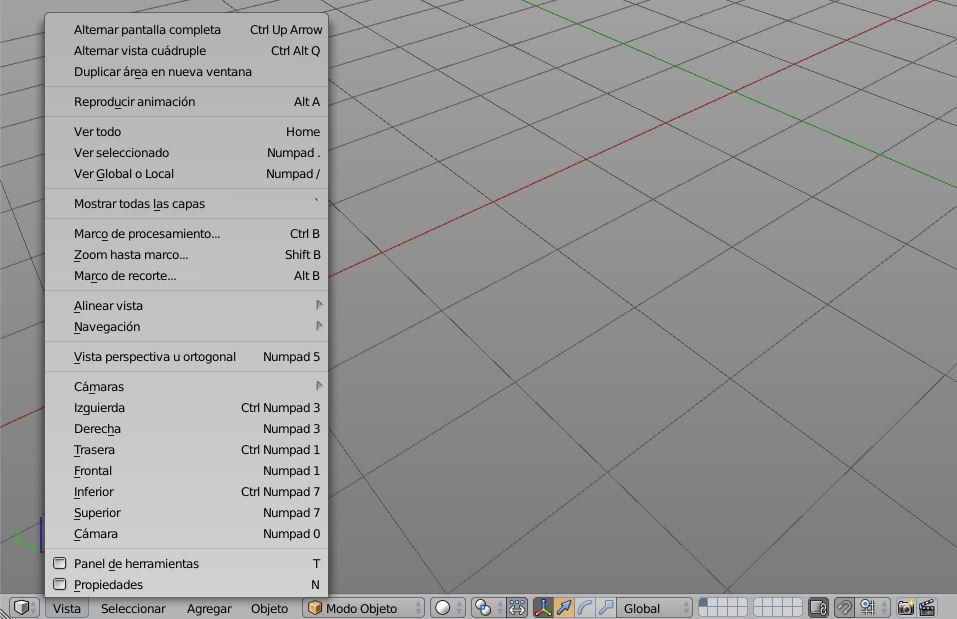Click the Vista menu
The width and height of the screenshot is (957, 619).
tap(67, 608)
